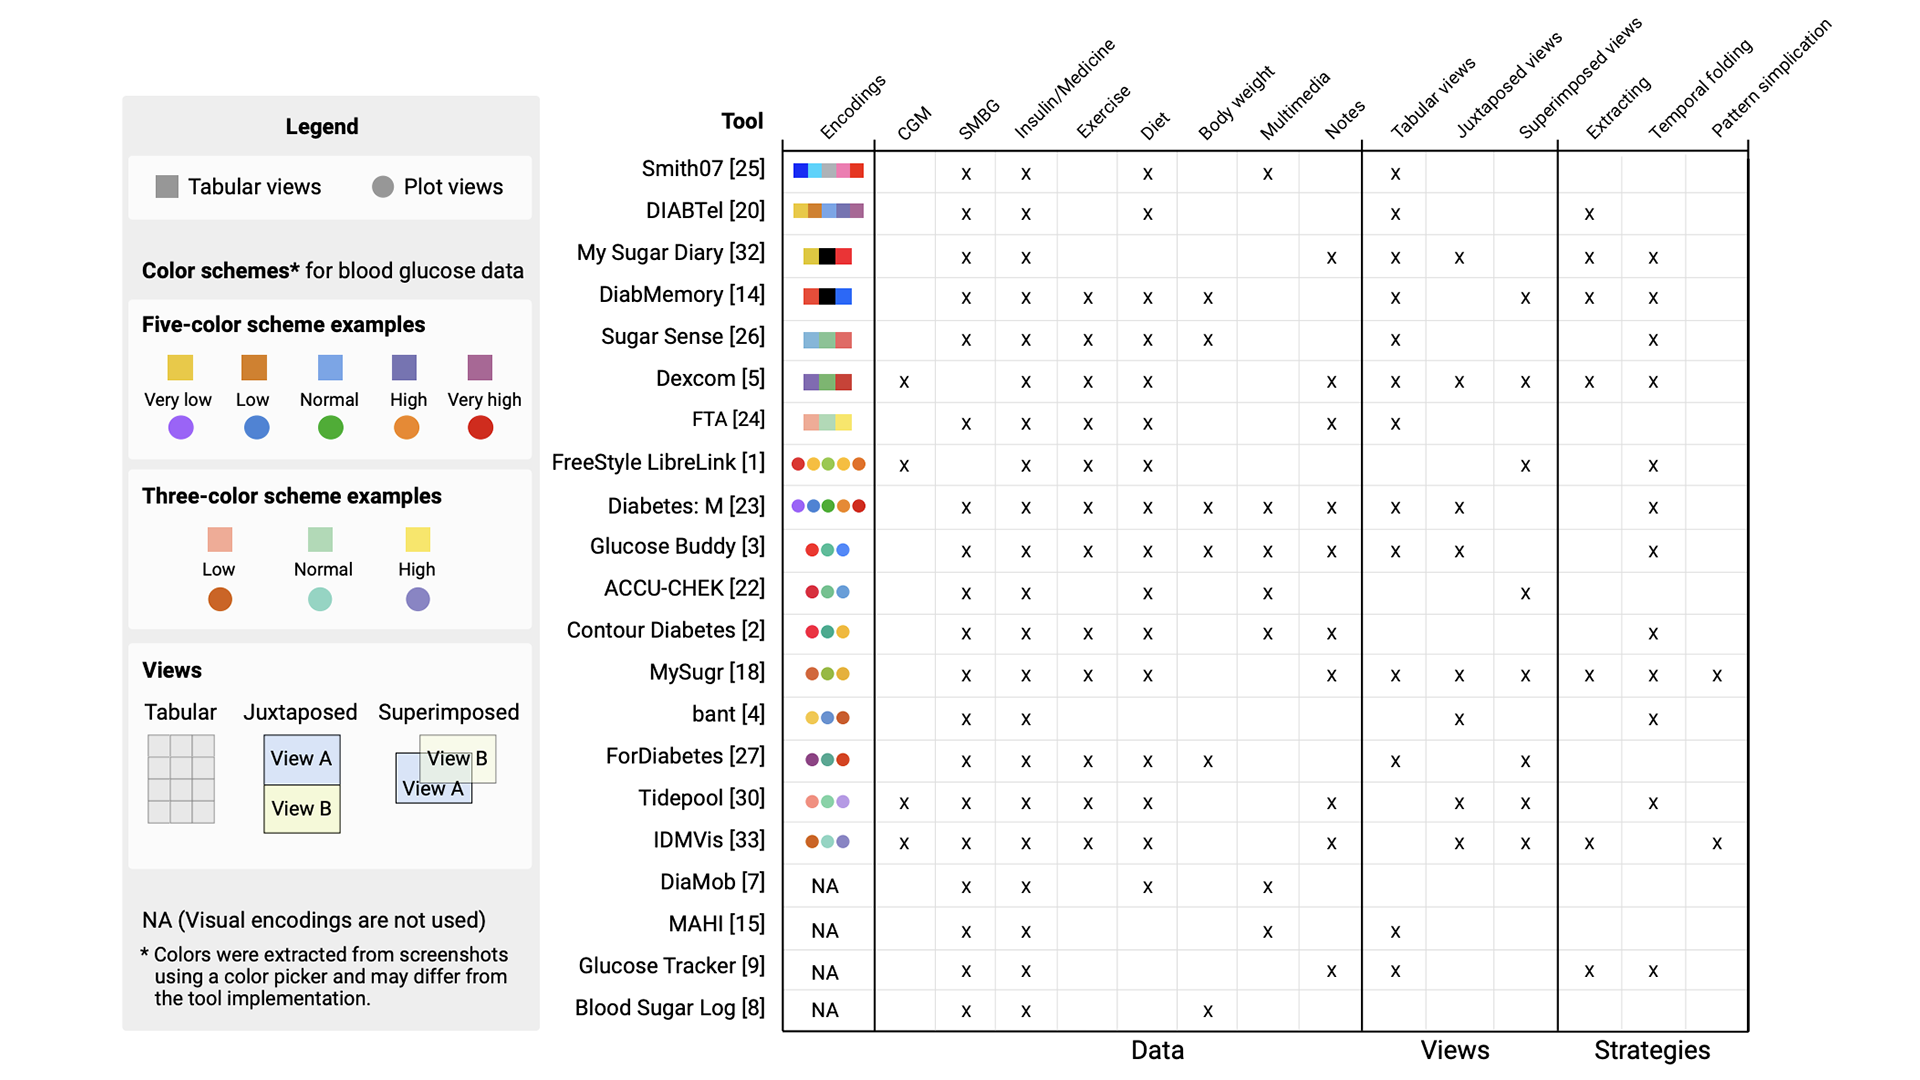
Task: Click the ForDiabetes encoding circles
Action: 828,760
